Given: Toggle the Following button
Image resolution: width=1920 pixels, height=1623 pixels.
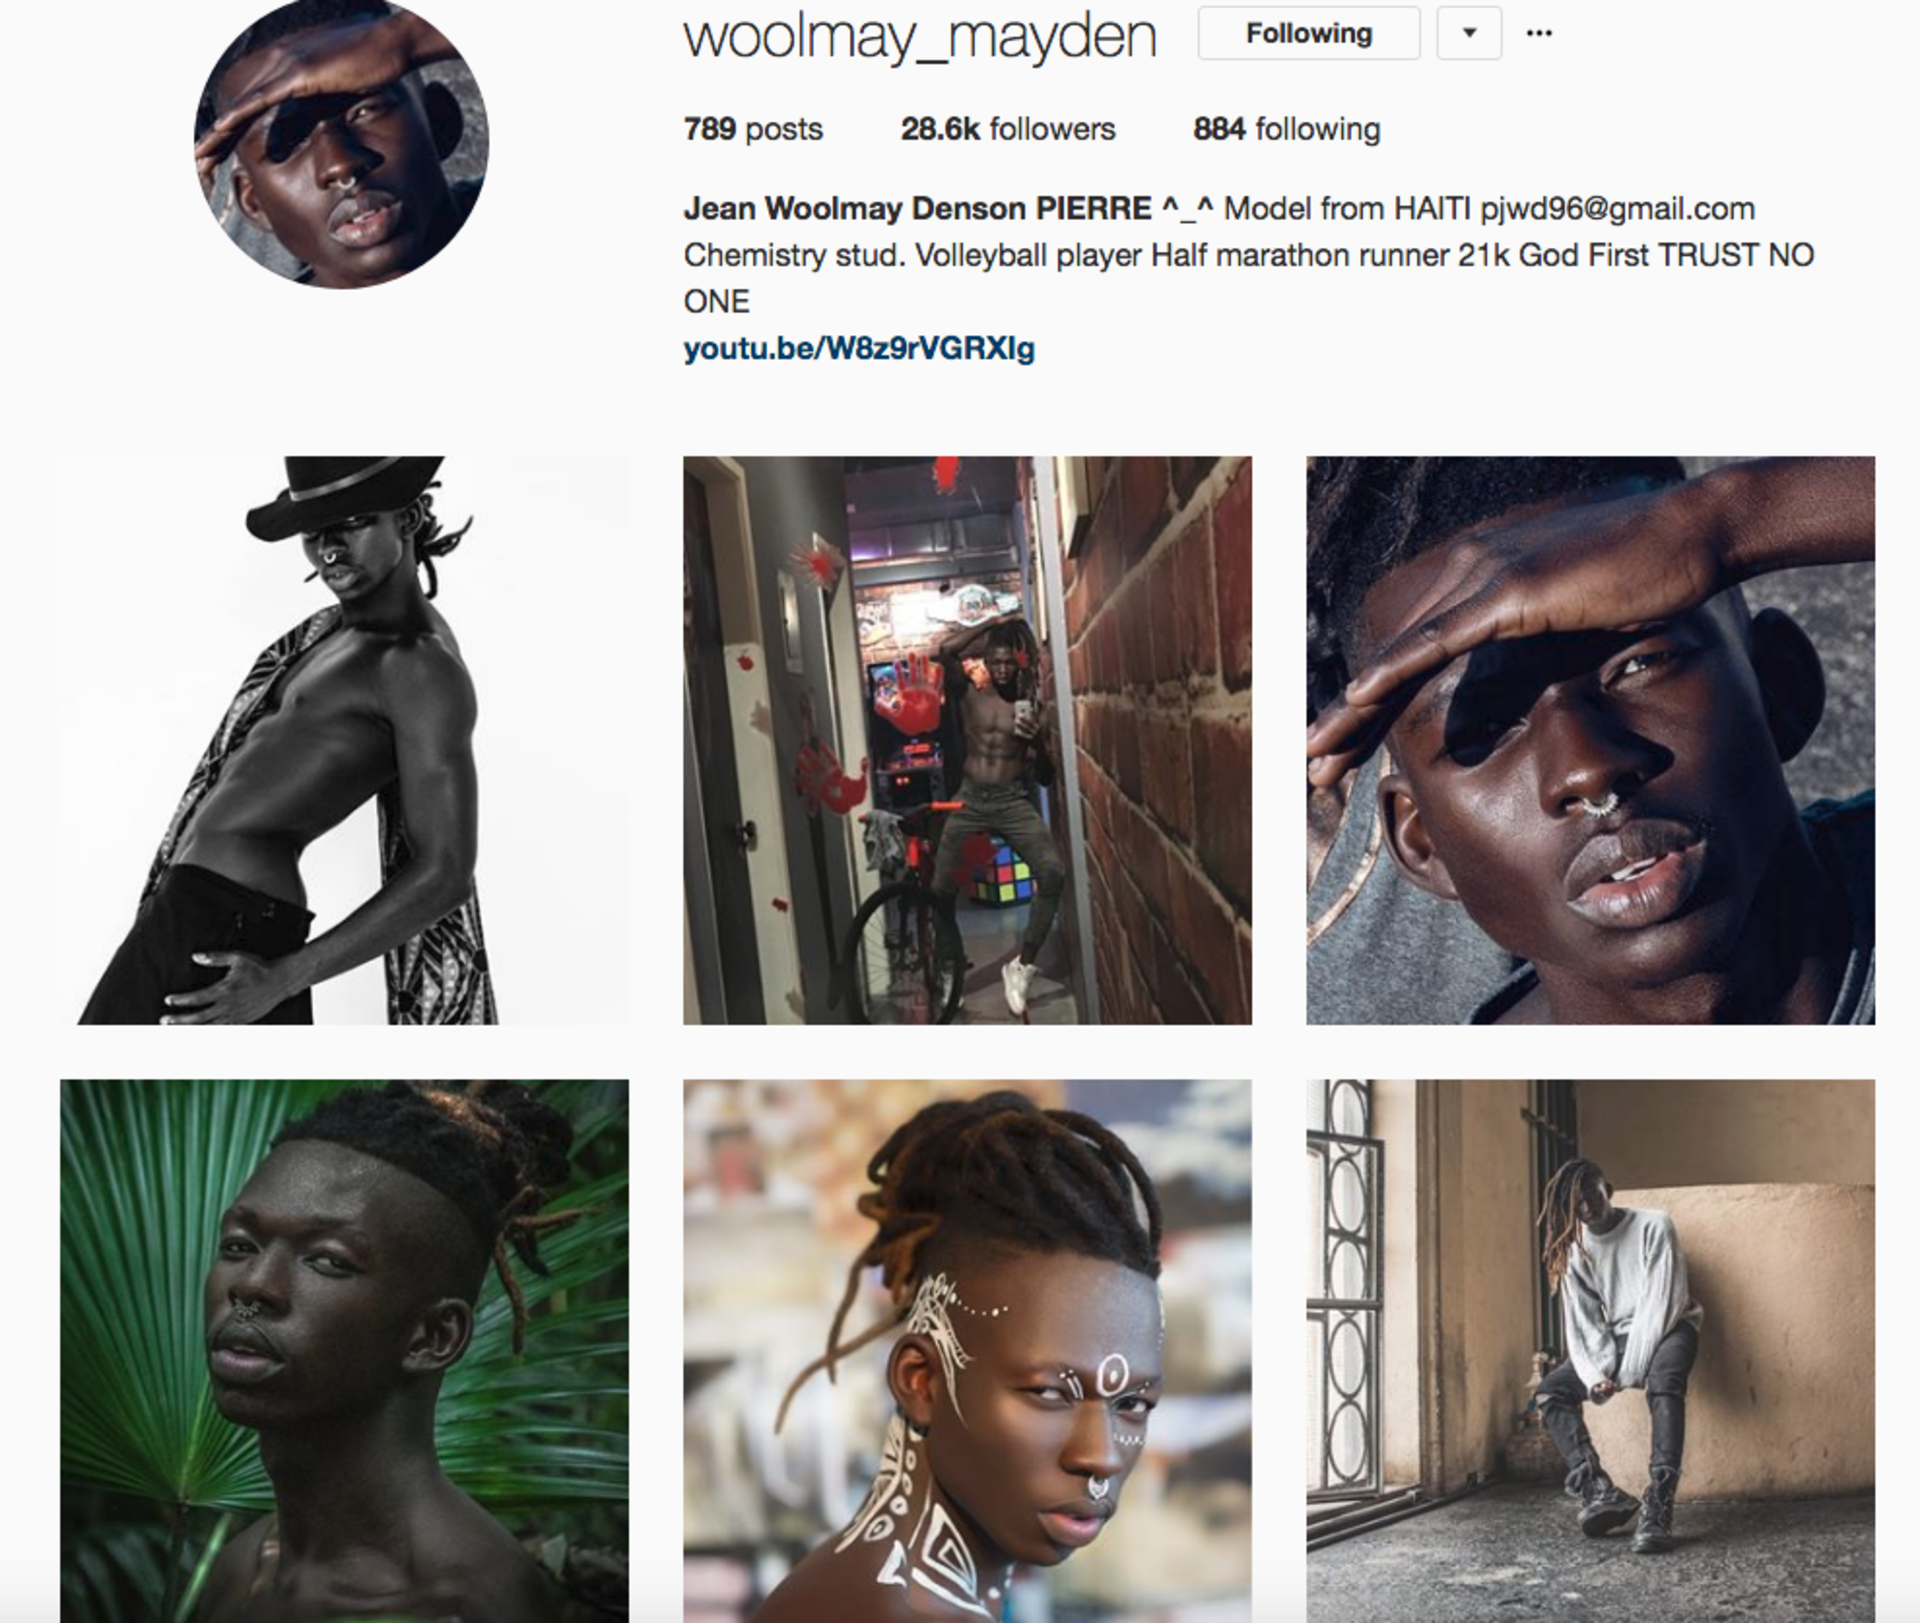Looking at the screenshot, I should click(x=1309, y=33).
